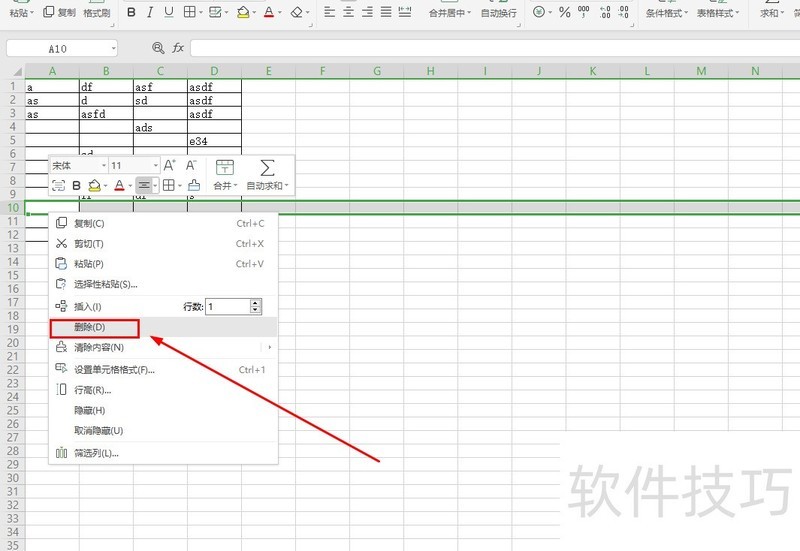The image size is (800, 551).
Task: Click the ribbon font color A icon
Action: pos(269,12)
